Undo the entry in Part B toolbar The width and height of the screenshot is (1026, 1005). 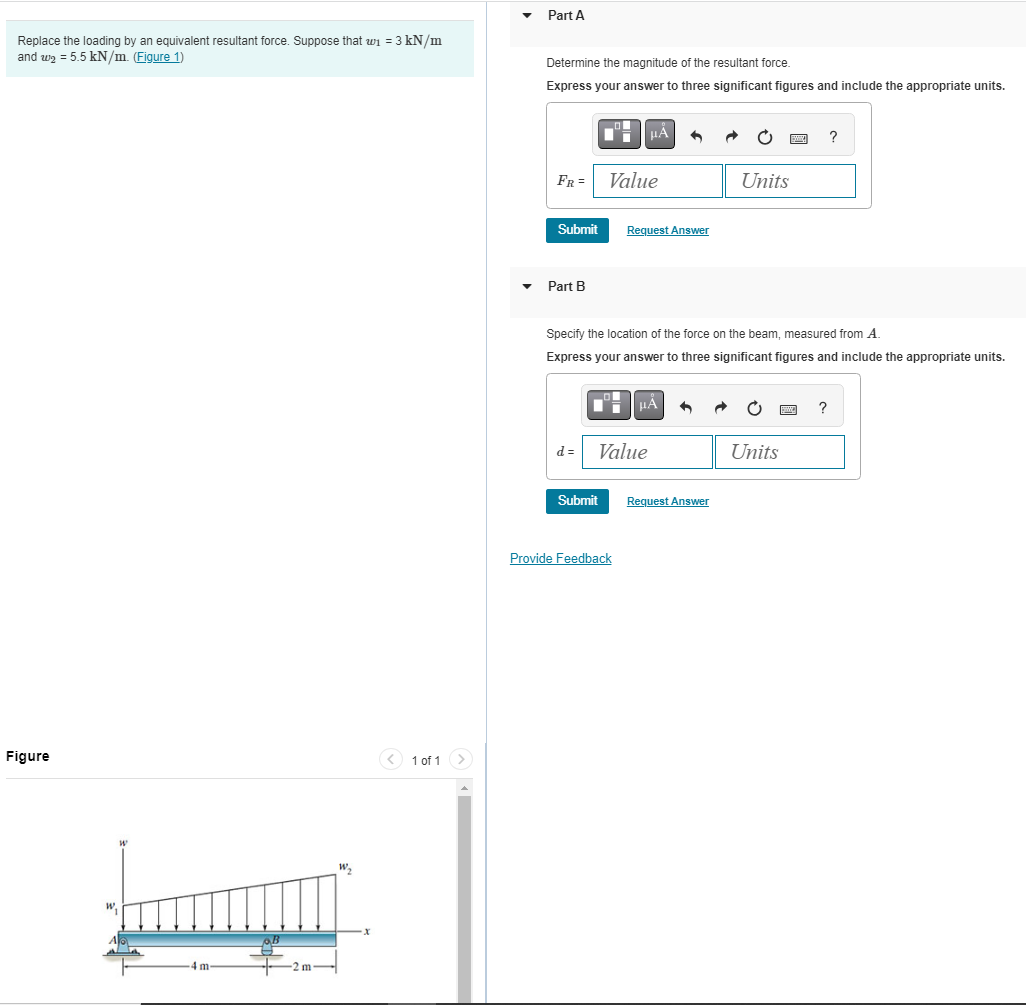point(685,407)
